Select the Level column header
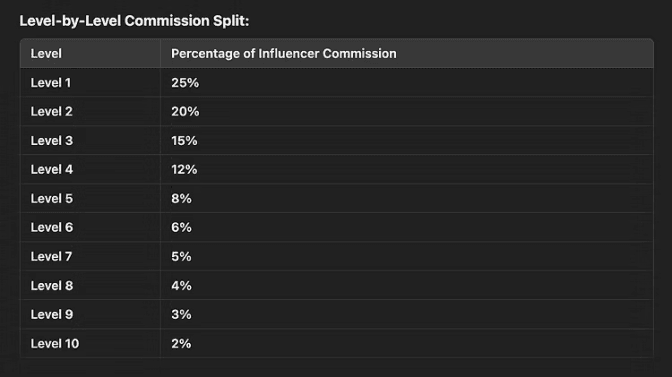The width and height of the screenshot is (672, 377). pyautogui.click(x=46, y=54)
